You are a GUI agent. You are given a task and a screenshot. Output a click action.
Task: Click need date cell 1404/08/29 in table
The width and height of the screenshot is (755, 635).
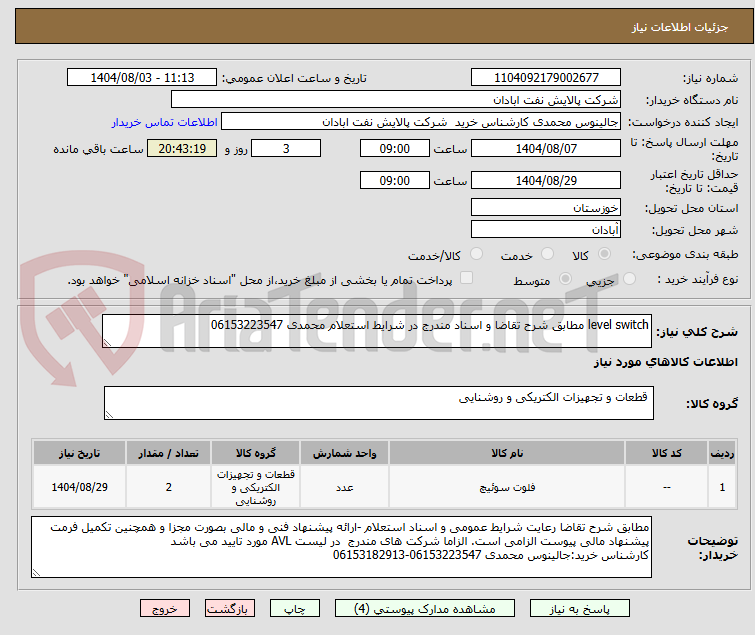(79, 487)
